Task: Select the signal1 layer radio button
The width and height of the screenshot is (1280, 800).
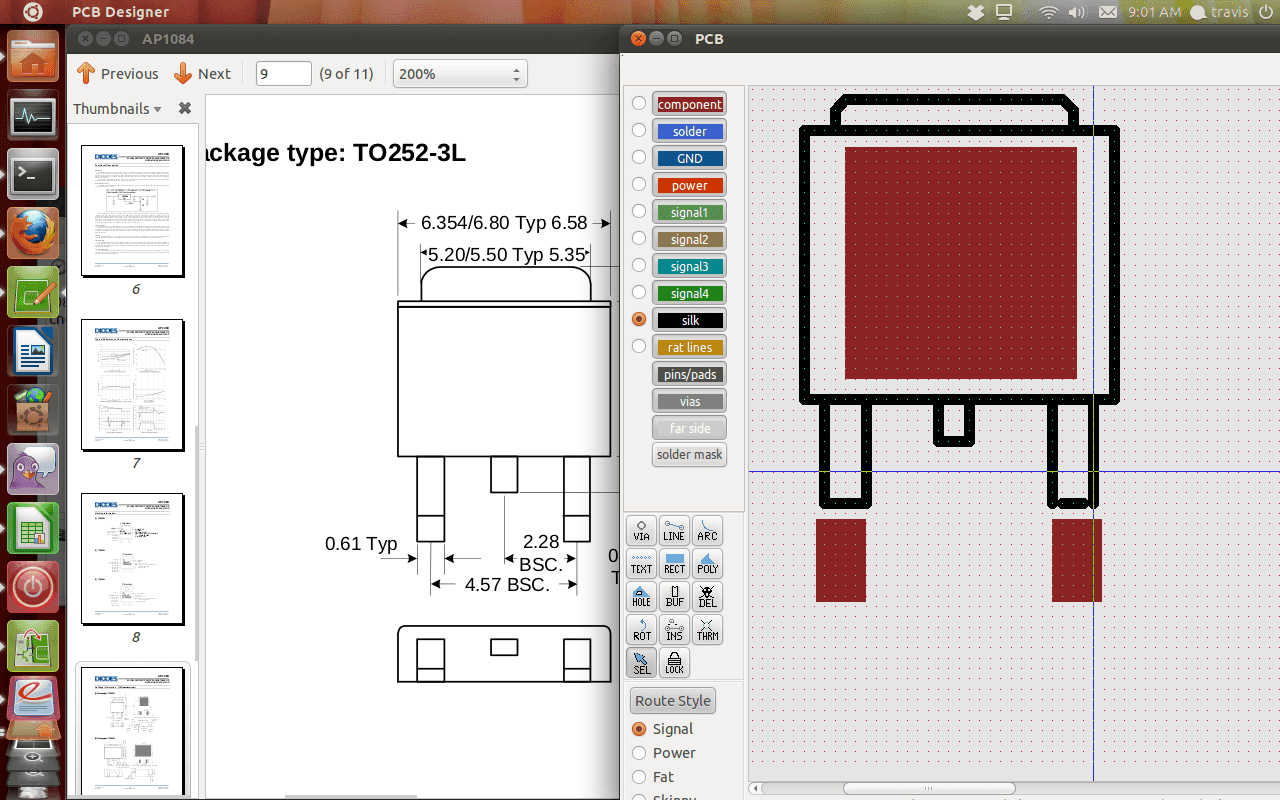Action: [639, 211]
